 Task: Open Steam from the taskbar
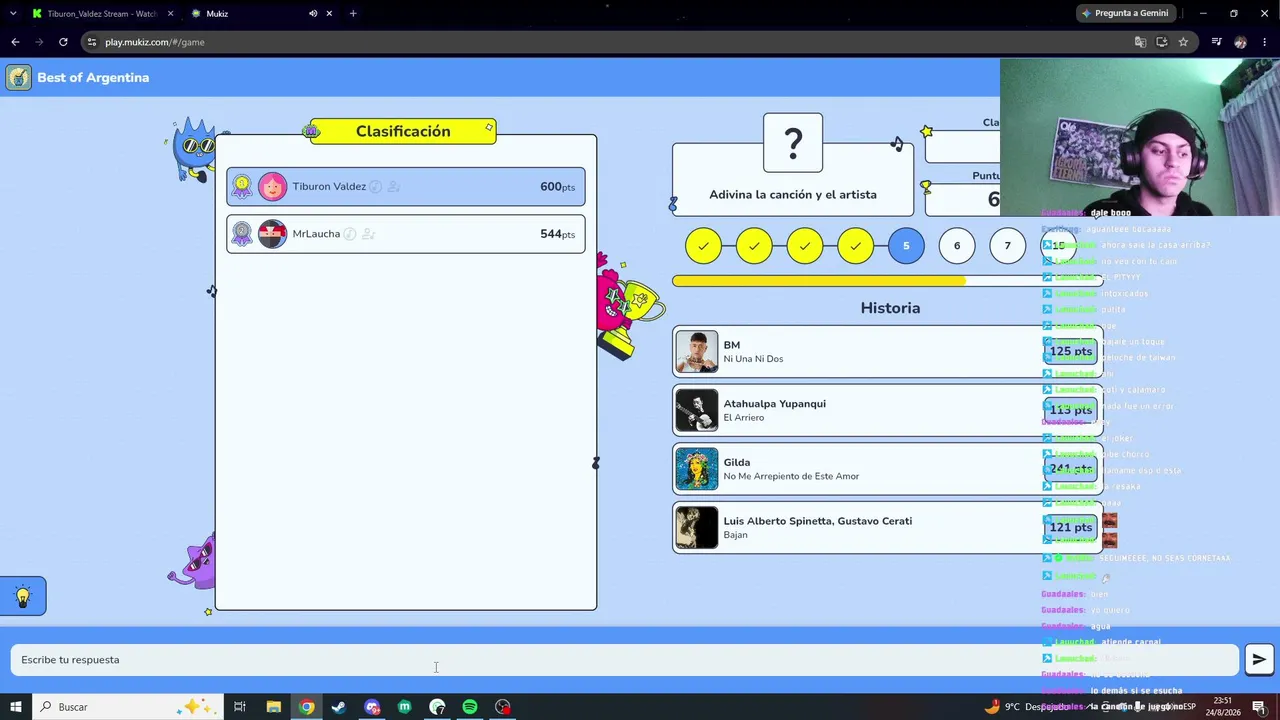pos(339,707)
